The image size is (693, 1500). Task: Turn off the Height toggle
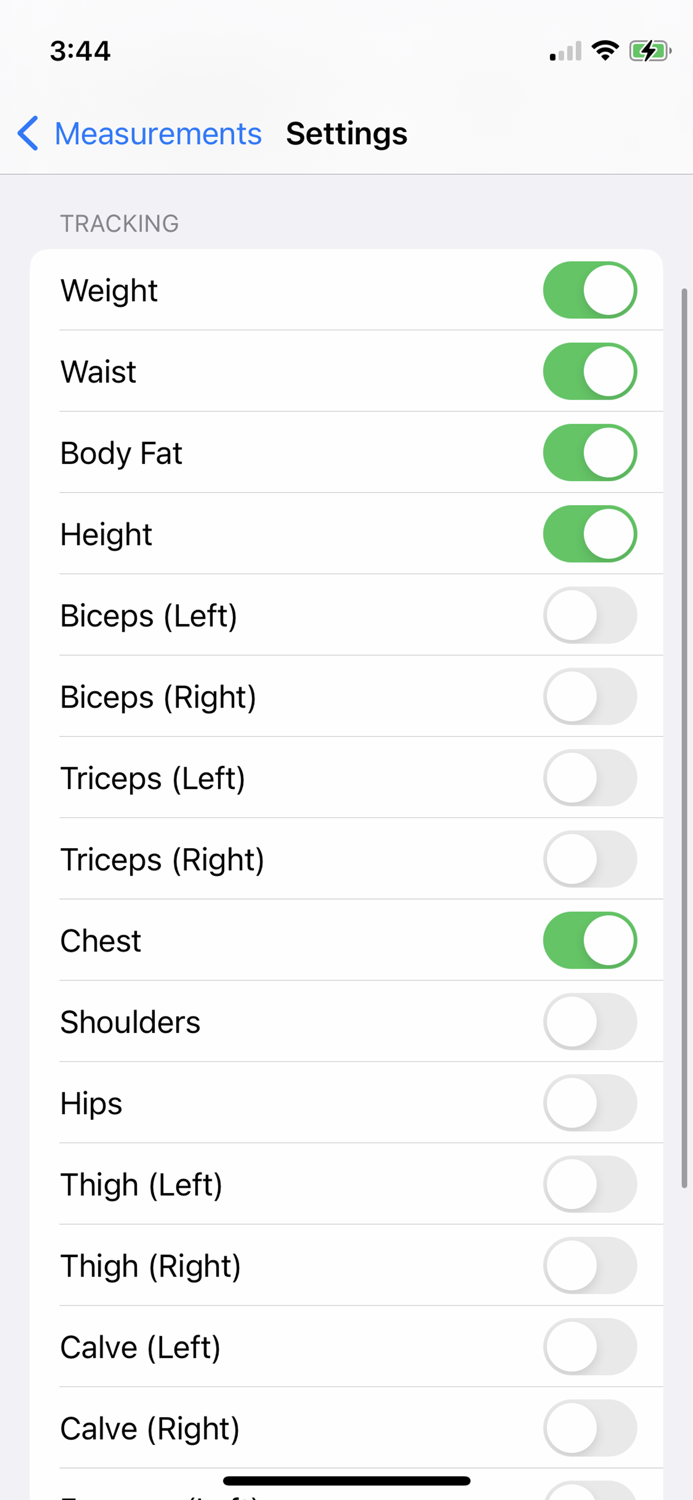tap(590, 534)
